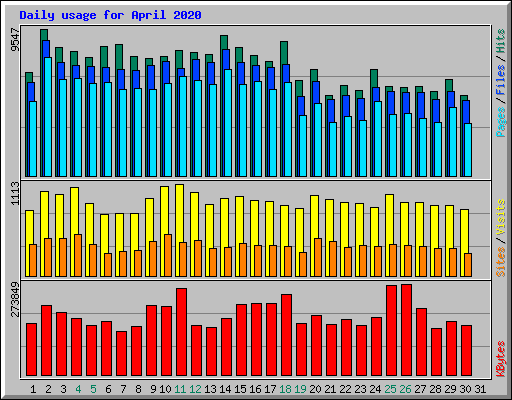Click the 'Files' legend label

(x=500, y=80)
